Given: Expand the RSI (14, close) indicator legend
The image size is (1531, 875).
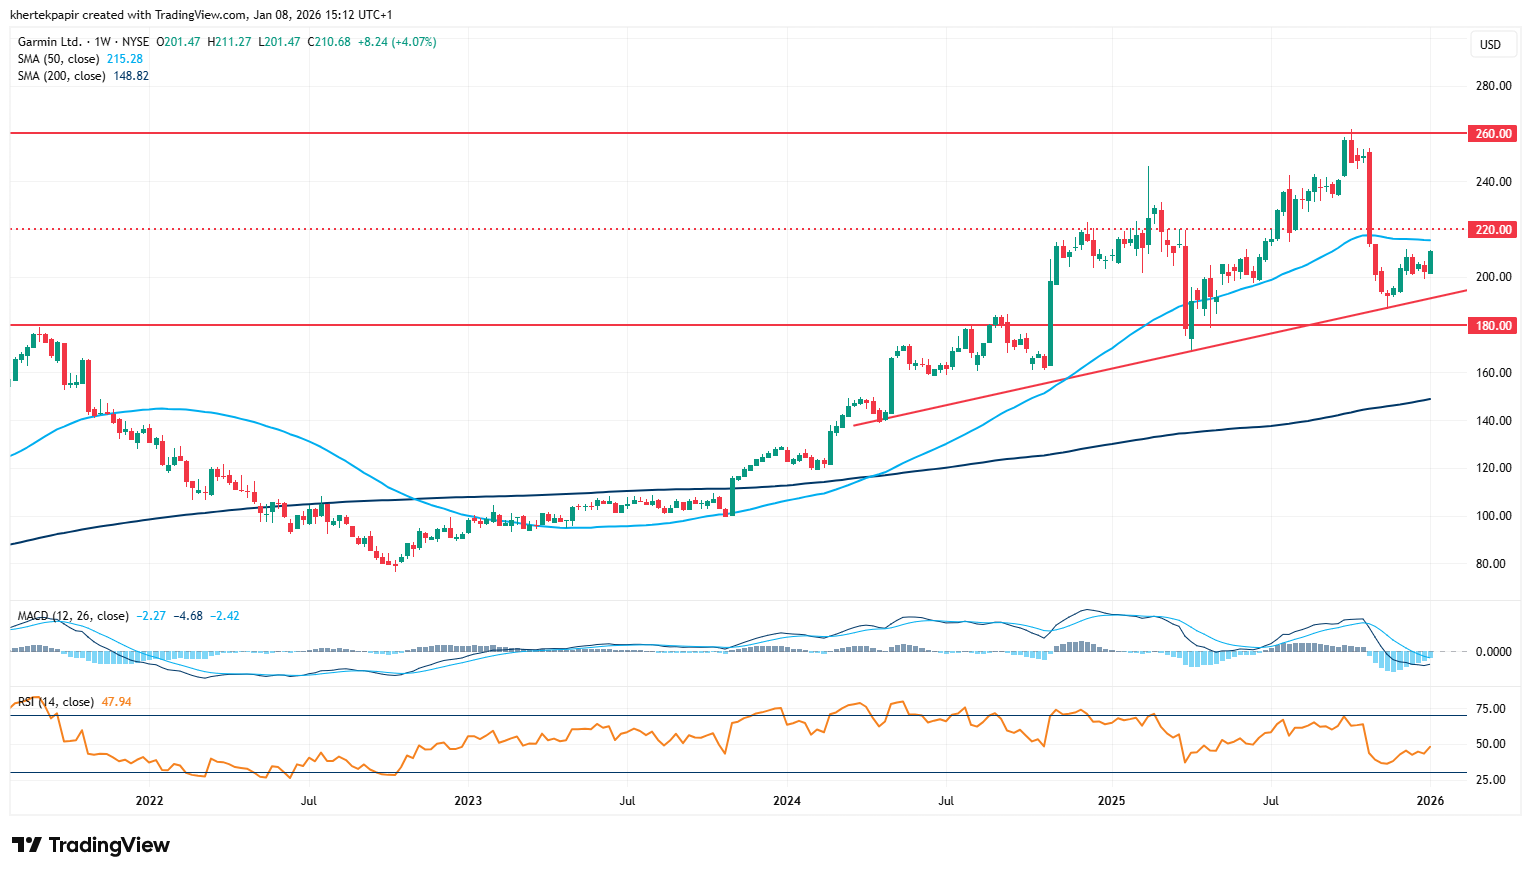Looking at the screenshot, I should click(56, 702).
